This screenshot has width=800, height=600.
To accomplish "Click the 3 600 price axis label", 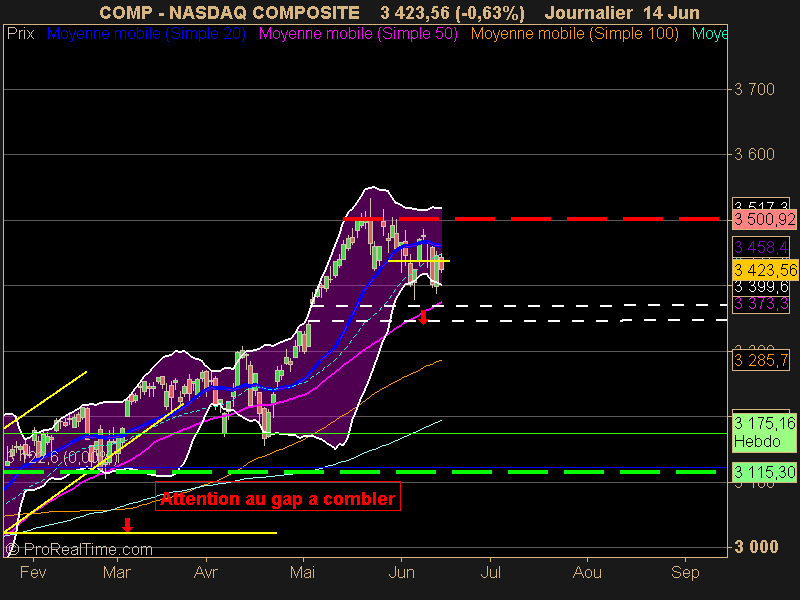I will click(754, 154).
